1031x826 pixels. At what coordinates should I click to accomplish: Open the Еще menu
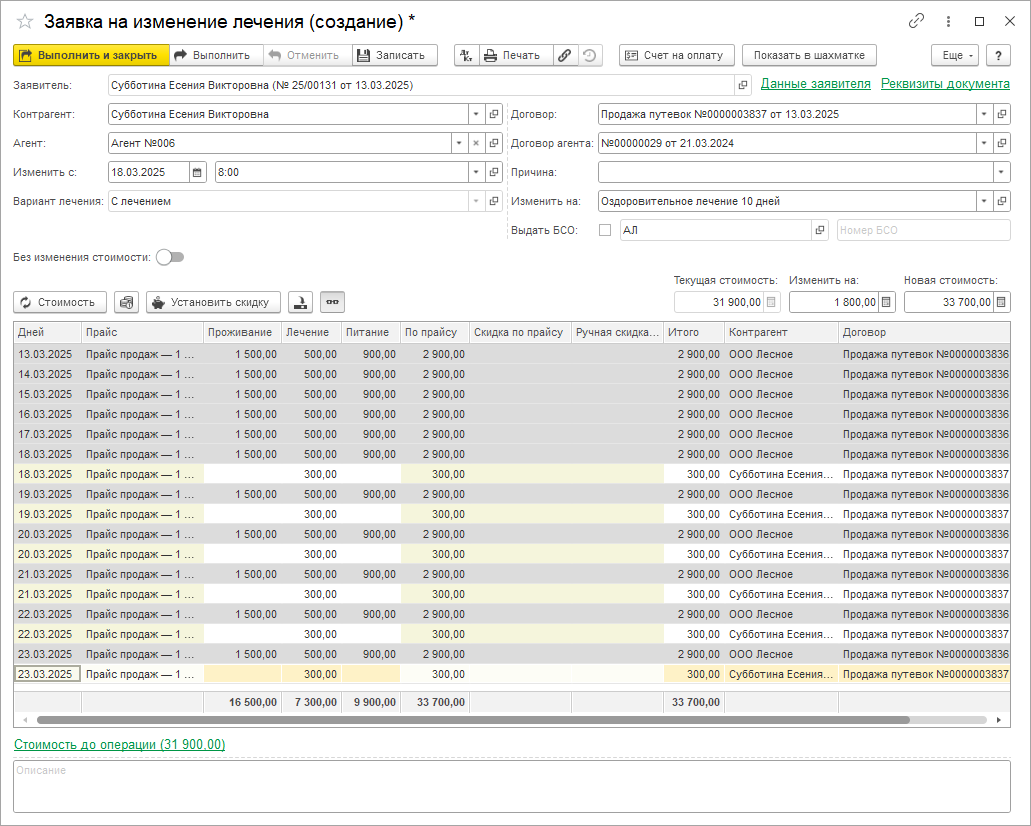tap(954, 56)
